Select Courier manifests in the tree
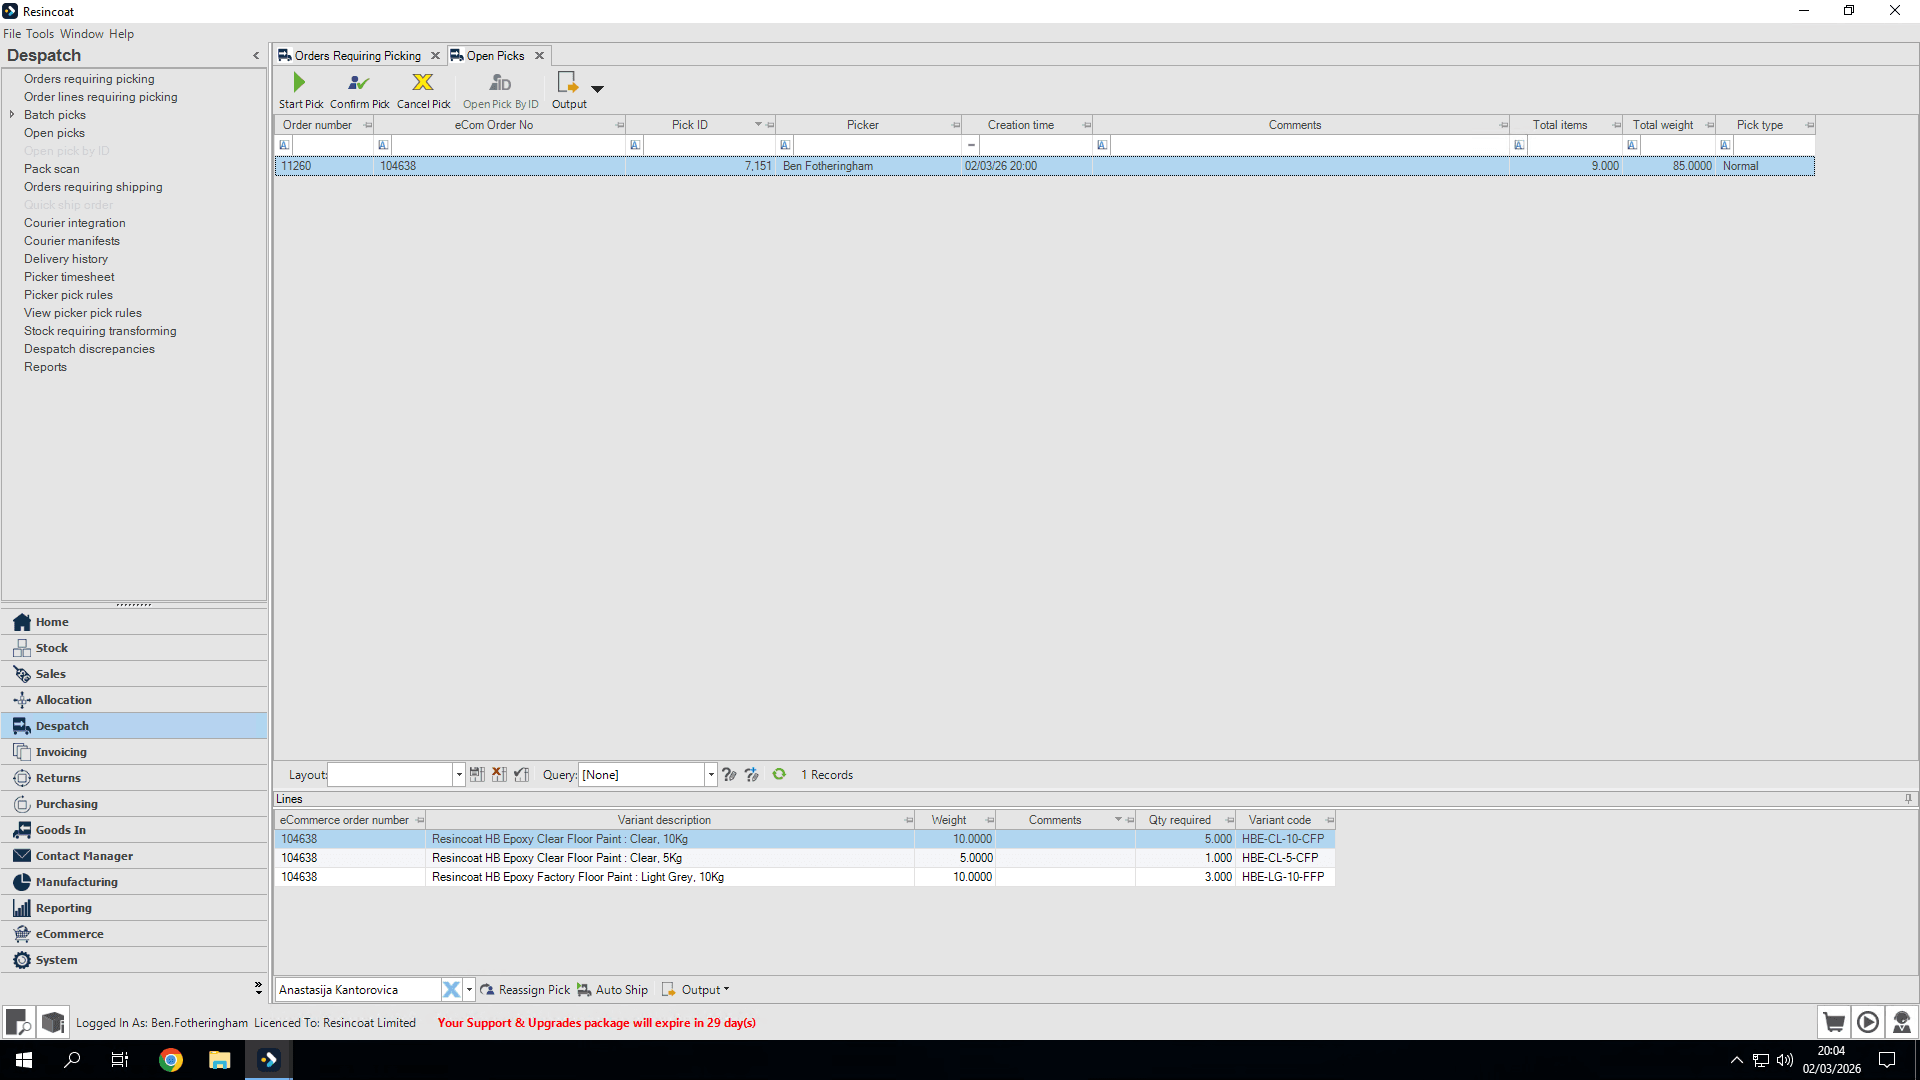Viewport: 1920px width, 1080px height. click(x=72, y=241)
